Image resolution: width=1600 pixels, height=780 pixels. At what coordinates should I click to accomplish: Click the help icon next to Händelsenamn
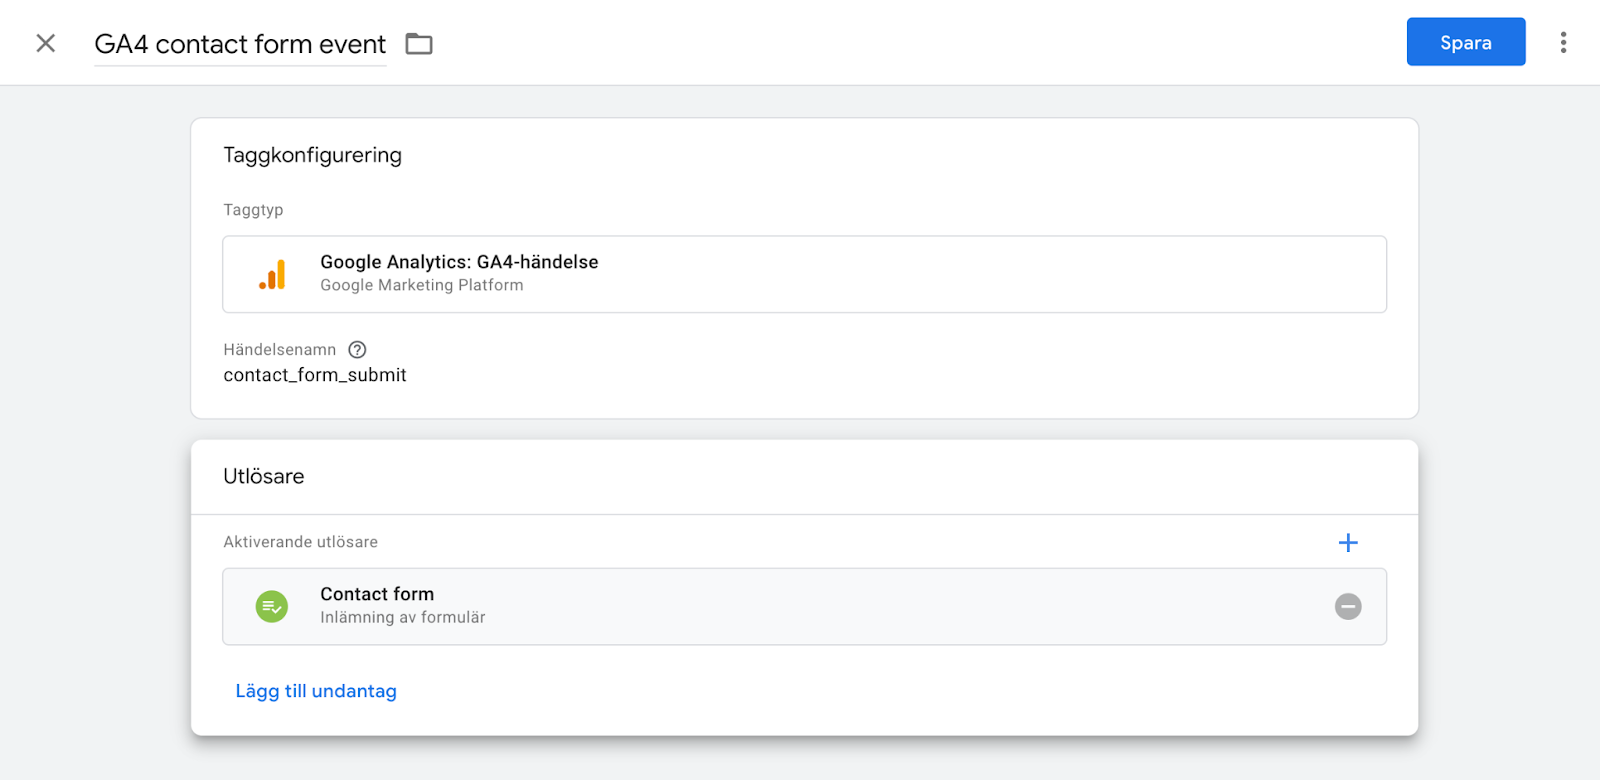(x=357, y=349)
